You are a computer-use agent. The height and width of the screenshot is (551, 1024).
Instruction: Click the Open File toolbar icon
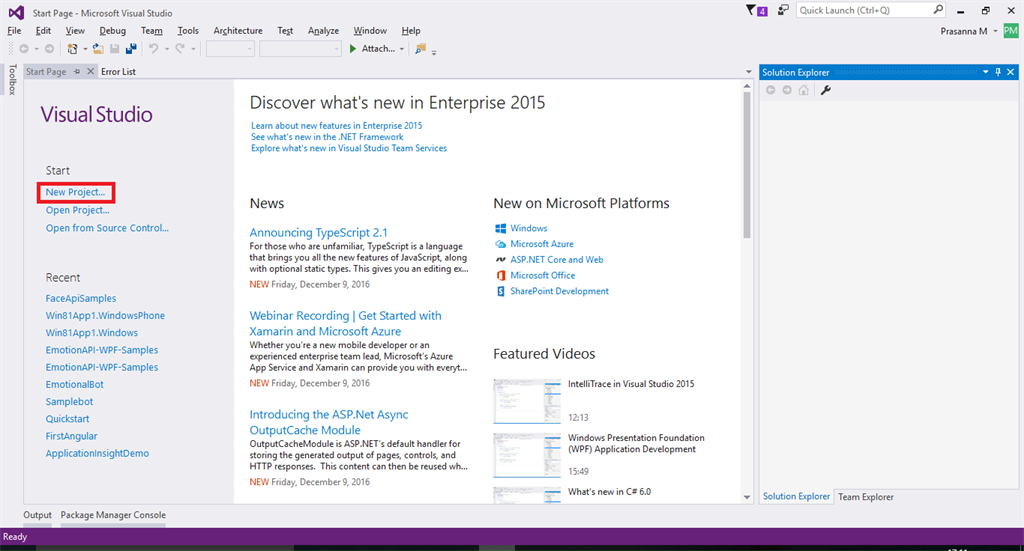tap(98, 48)
